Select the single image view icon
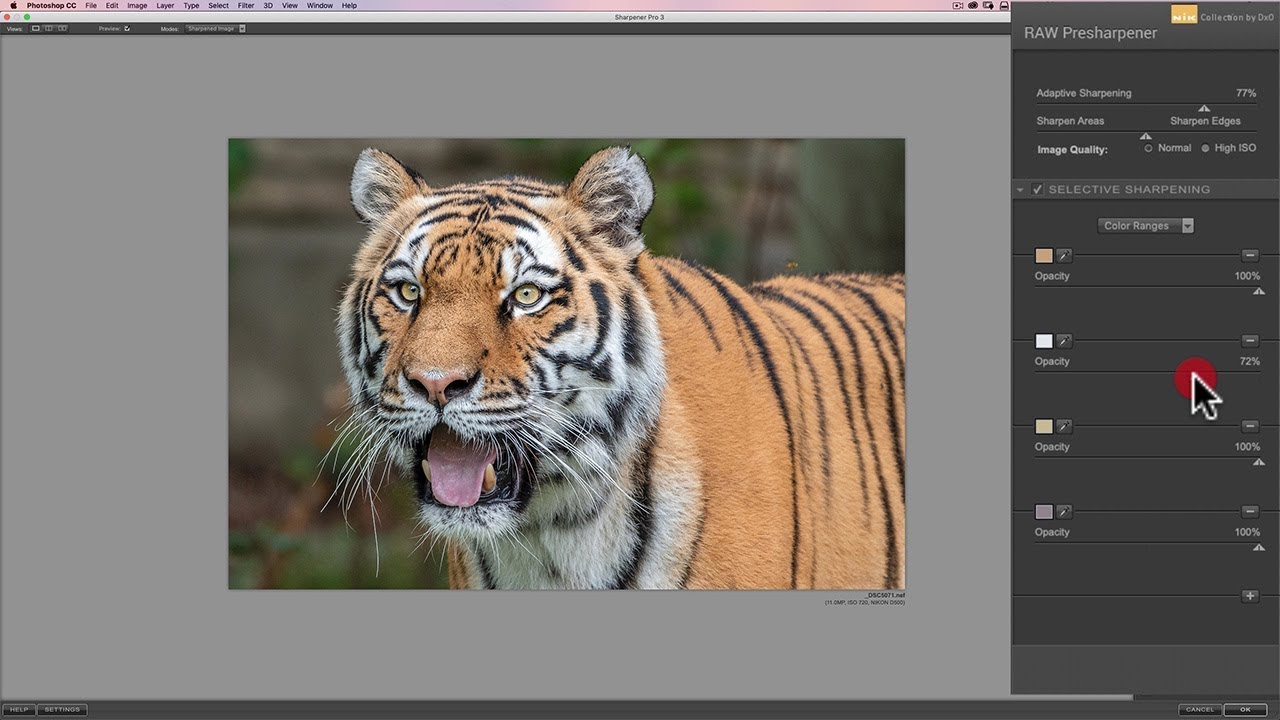Image resolution: width=1280 pixels, height=720 pixels. 36,29
